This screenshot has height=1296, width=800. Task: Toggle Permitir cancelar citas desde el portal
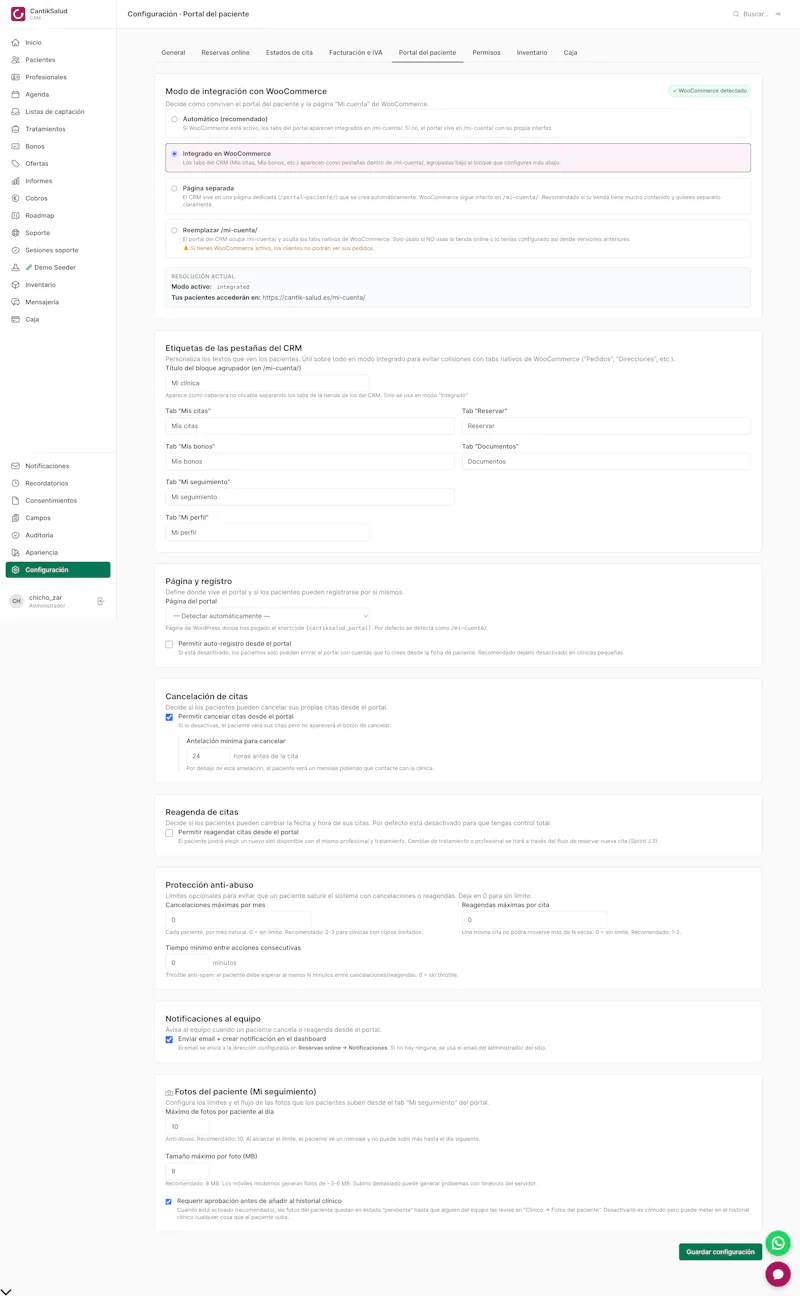[169, 717]
